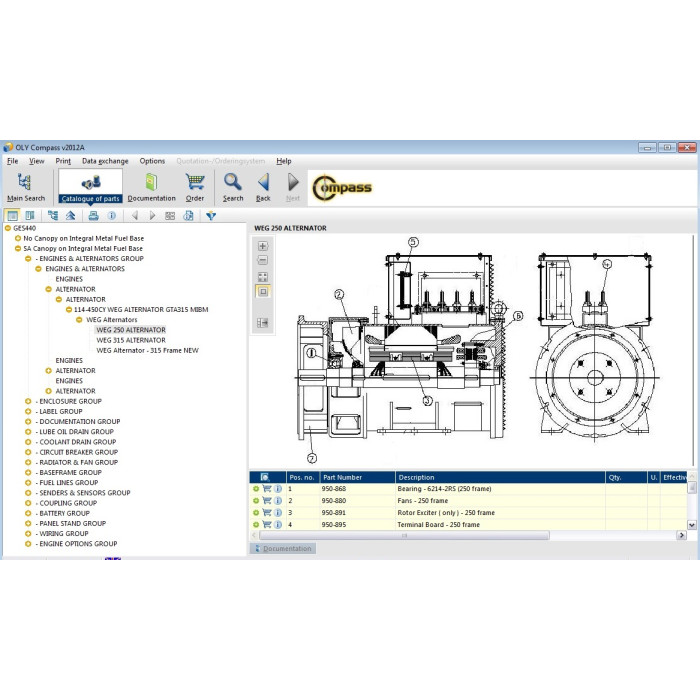Image resolution: width=700 pixels, height=700 pixels.
Task: Select WEG 250 ALTERNATOR tree item
Action: 131,330
